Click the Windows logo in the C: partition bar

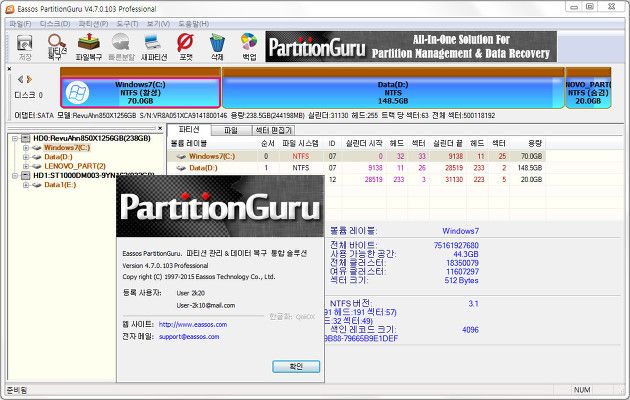pyautogui.click(x=77, y=93)
